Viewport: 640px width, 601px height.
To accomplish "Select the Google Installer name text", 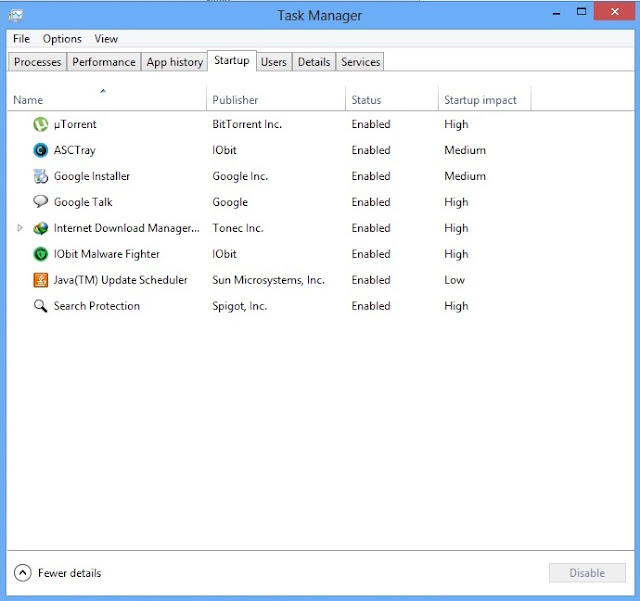I will pos(92,176).
